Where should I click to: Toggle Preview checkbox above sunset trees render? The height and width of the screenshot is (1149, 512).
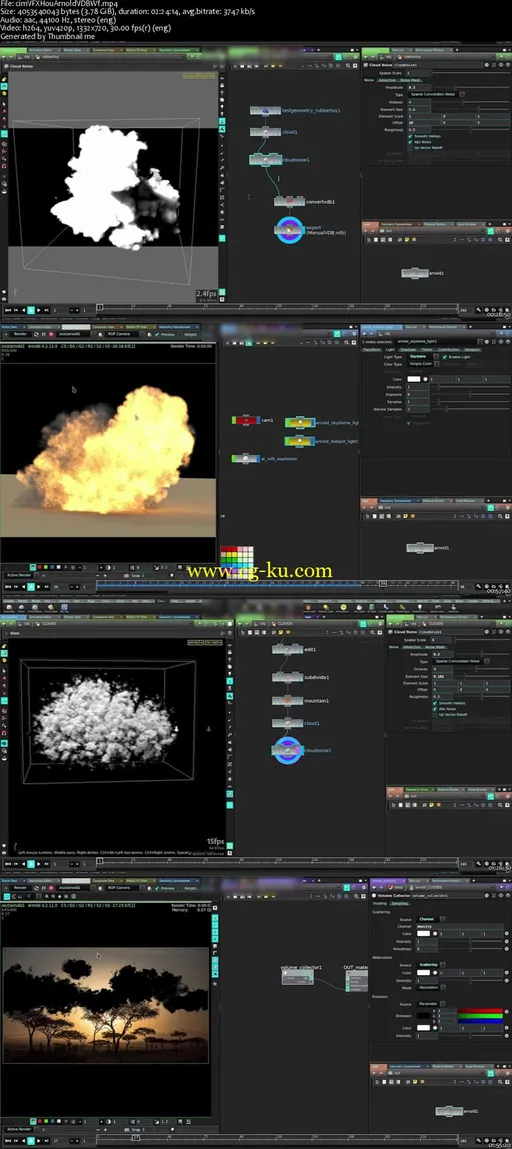click(157, 888)
